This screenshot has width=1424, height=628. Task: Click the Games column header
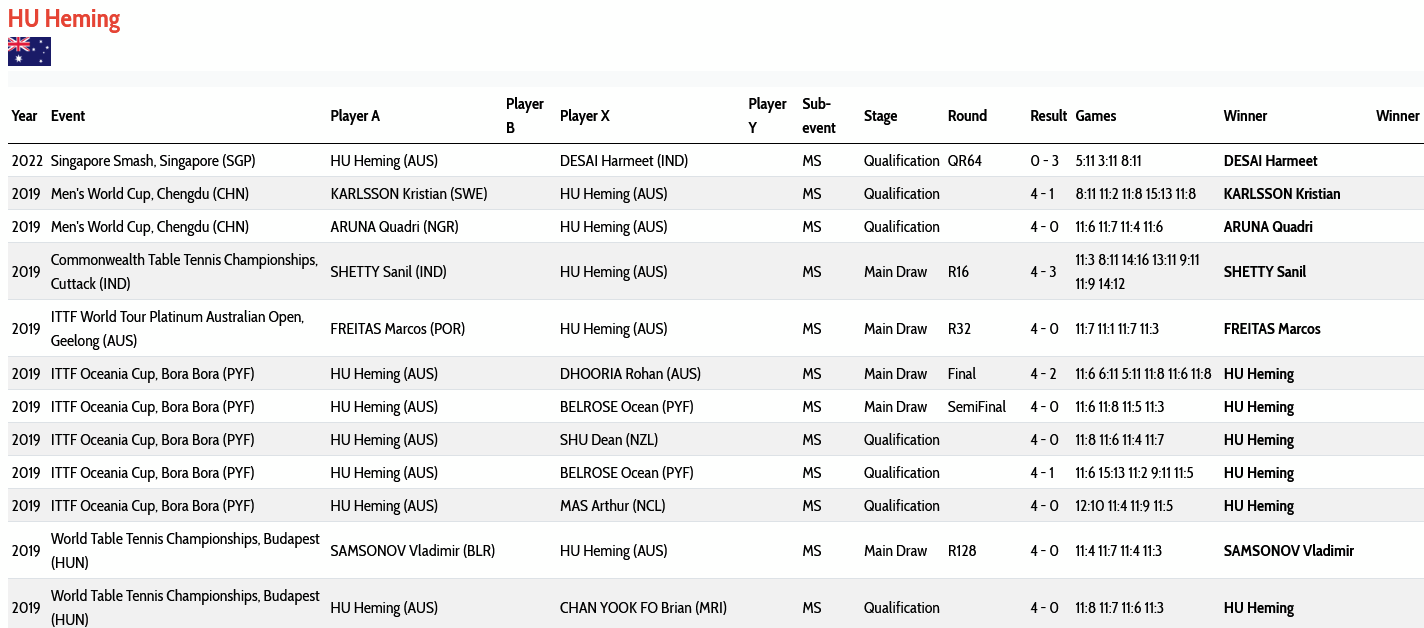[x=1096, y=116]
